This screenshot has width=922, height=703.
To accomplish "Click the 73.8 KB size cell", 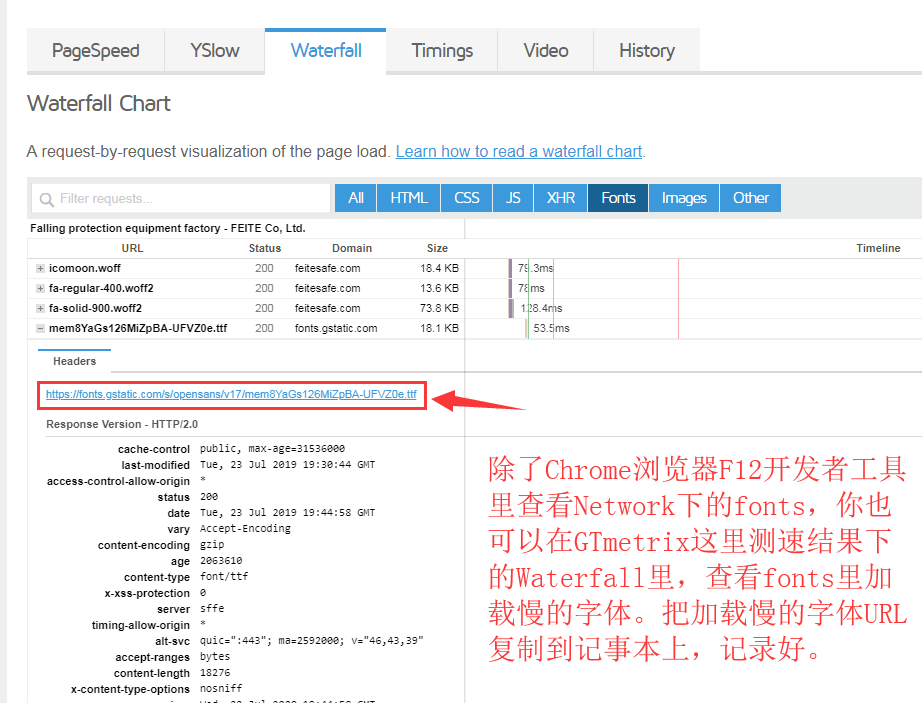I will pos(439,309).
